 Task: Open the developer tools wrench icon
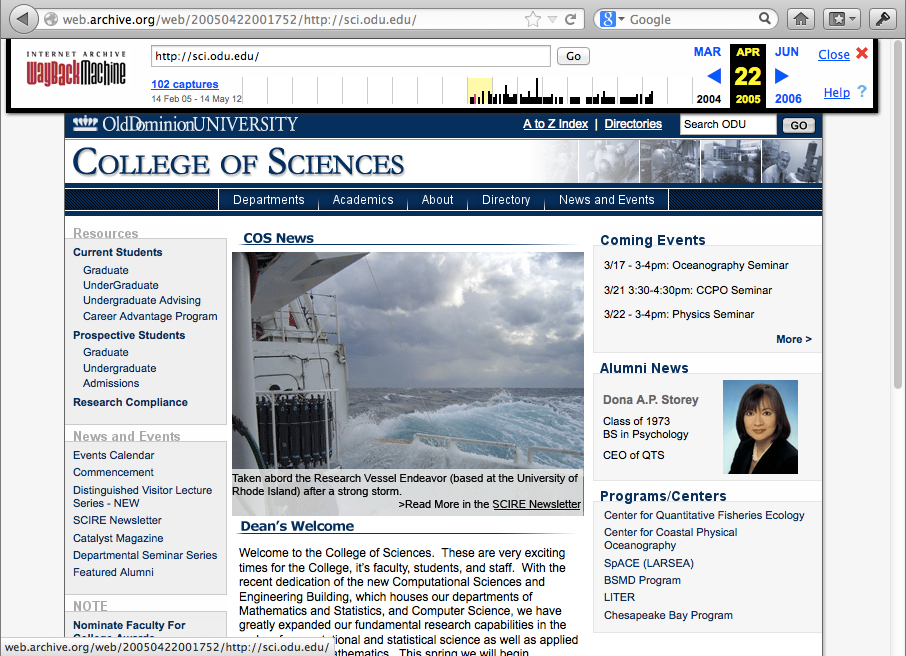click(x=882, y=19)
